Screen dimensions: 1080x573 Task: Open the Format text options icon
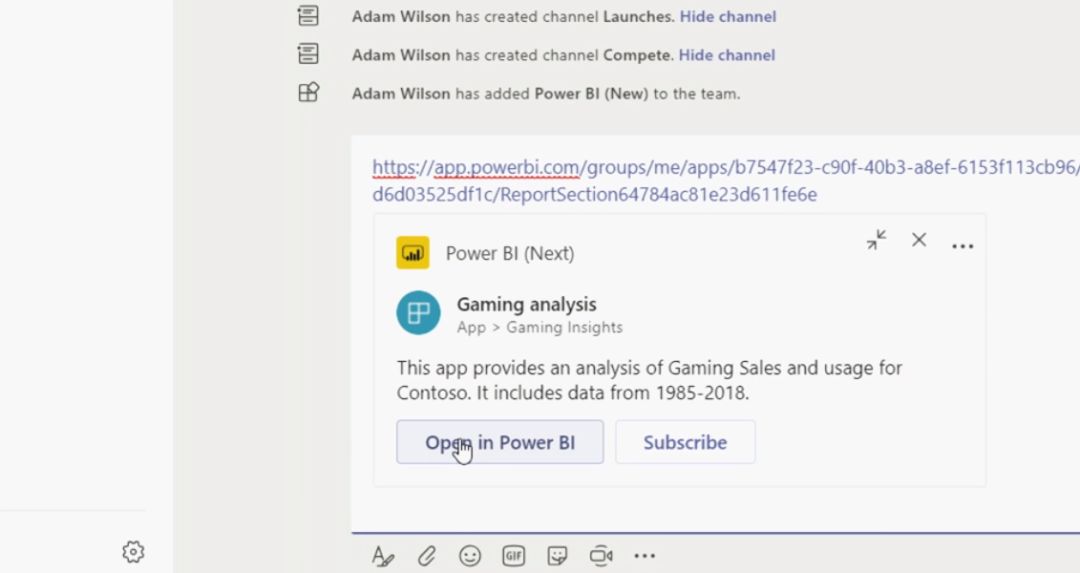(382, 556)
